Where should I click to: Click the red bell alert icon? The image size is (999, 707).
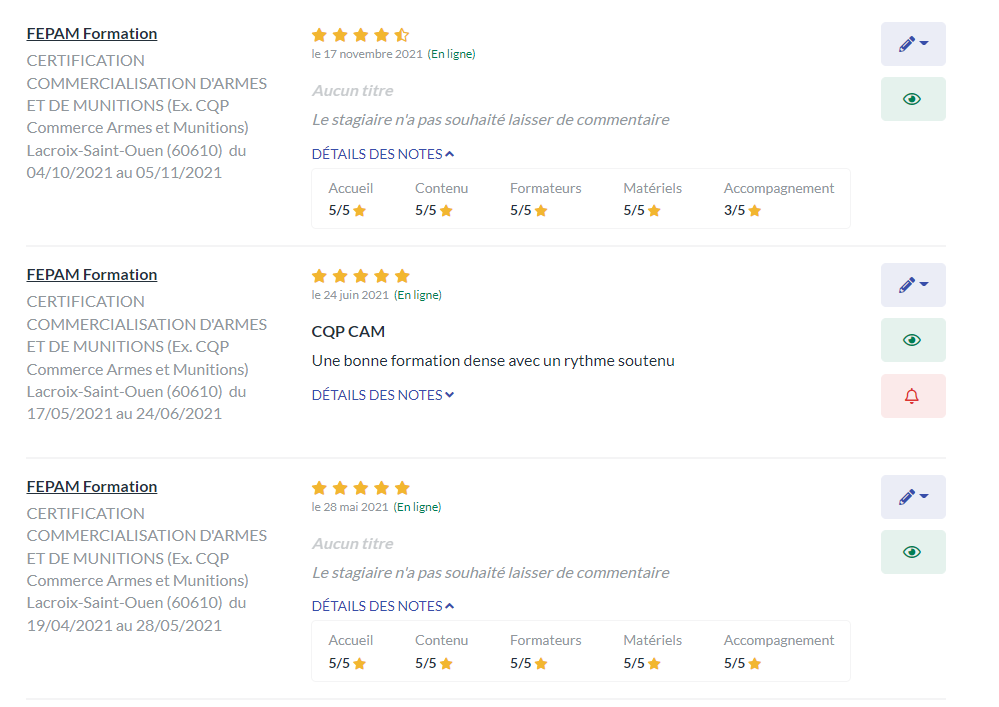pyautogui.click(x=913, y=396)
